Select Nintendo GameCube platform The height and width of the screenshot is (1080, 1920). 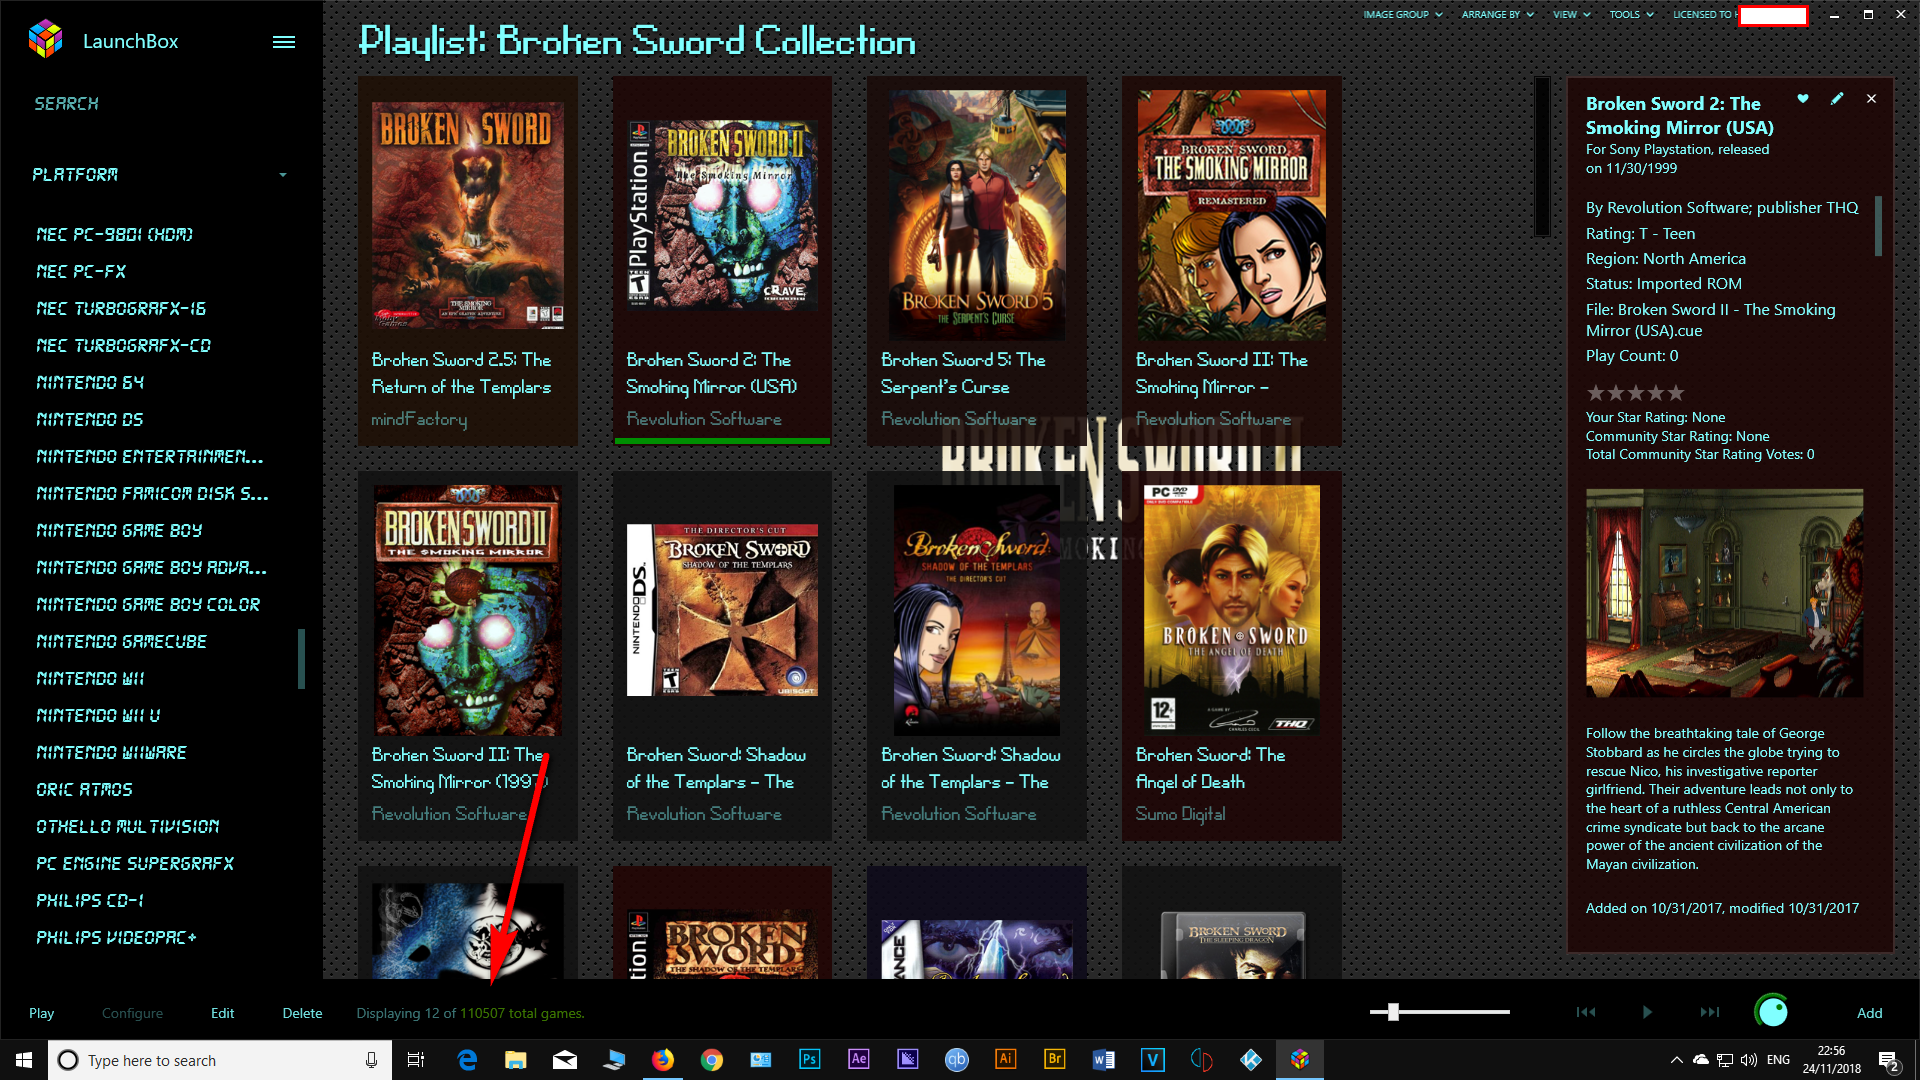(x=122, y=642)
